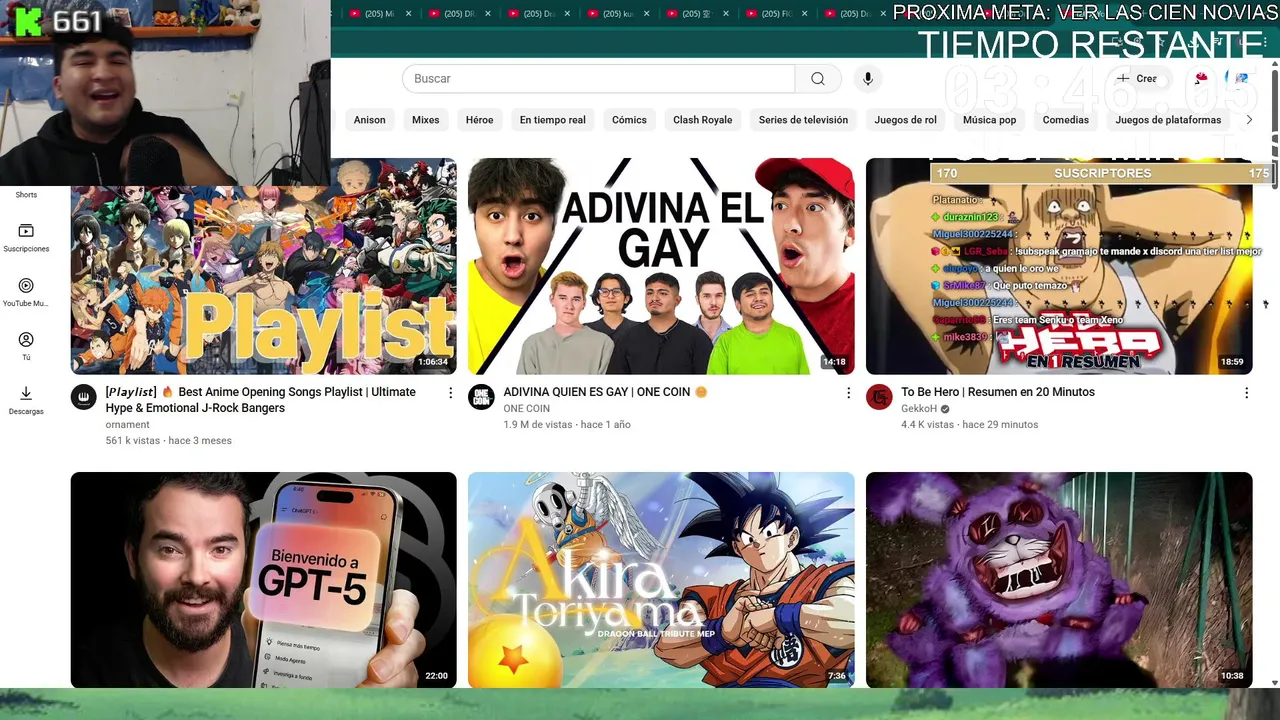Open options menu for To Be Hero video
This screenshot has width=1280, height=720.
coord(1246,393)
